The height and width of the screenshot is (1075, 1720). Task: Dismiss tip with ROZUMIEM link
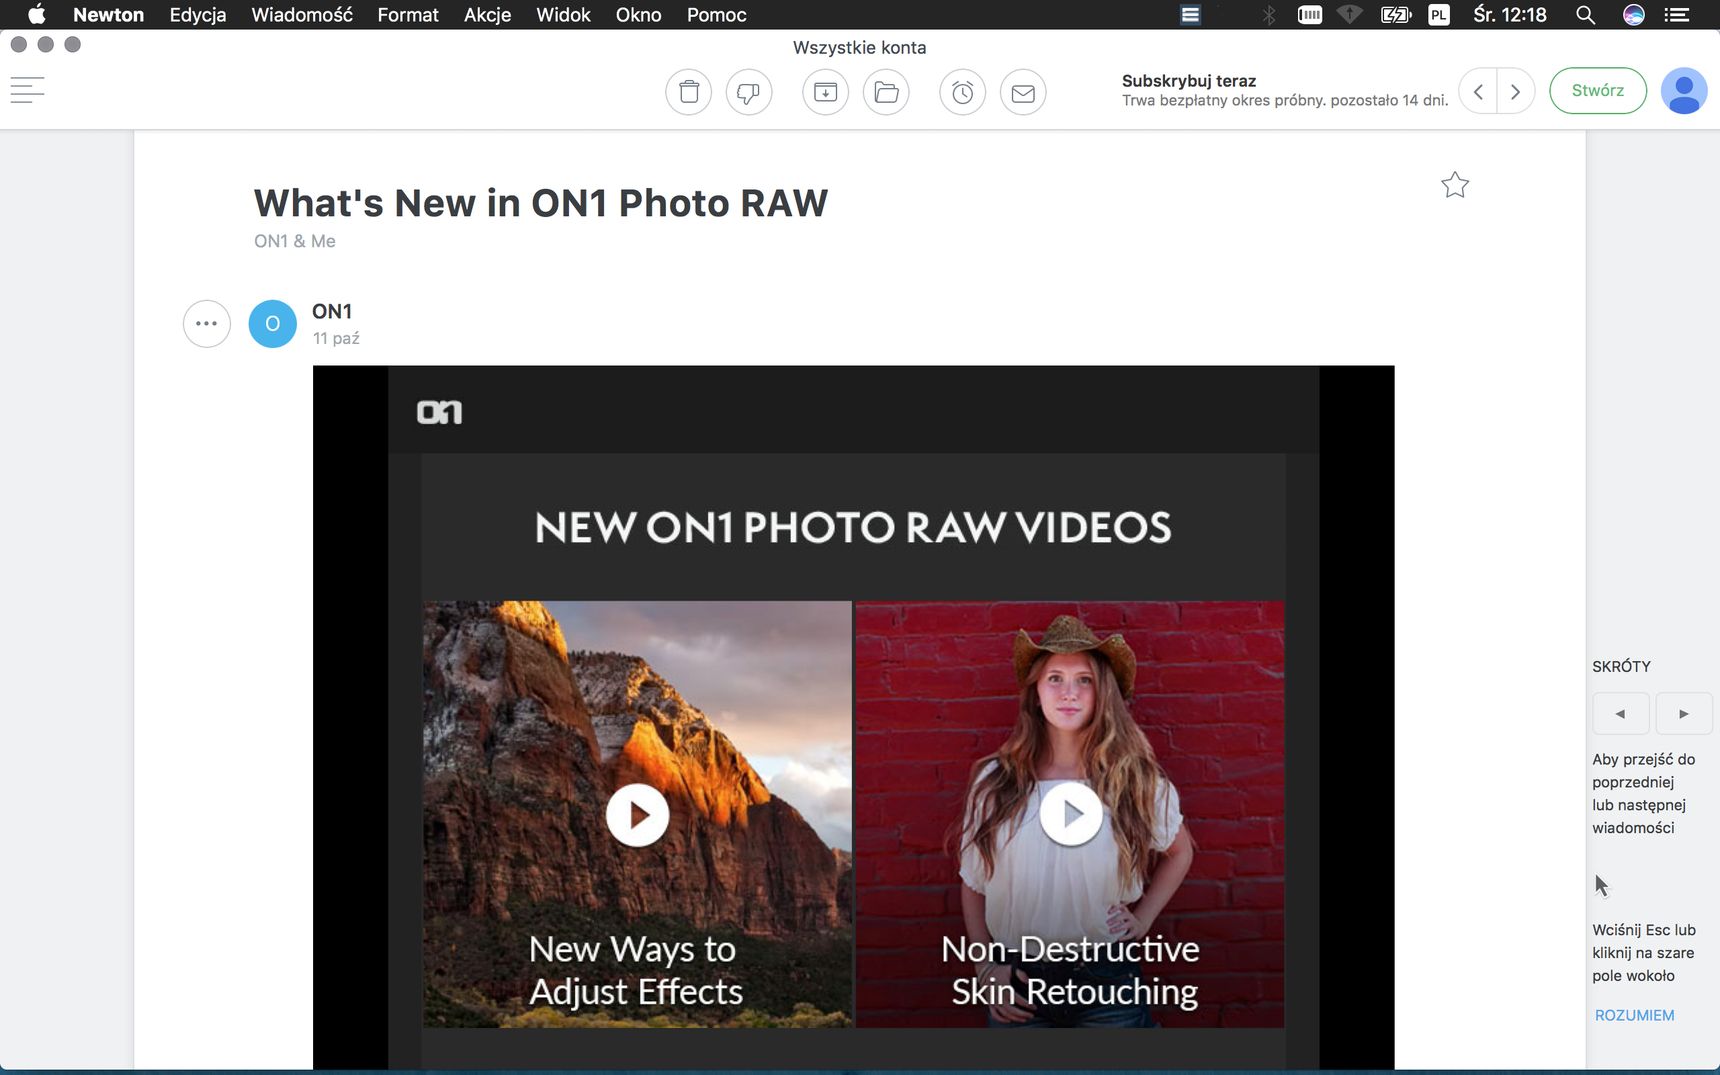coord(1634,1015)
